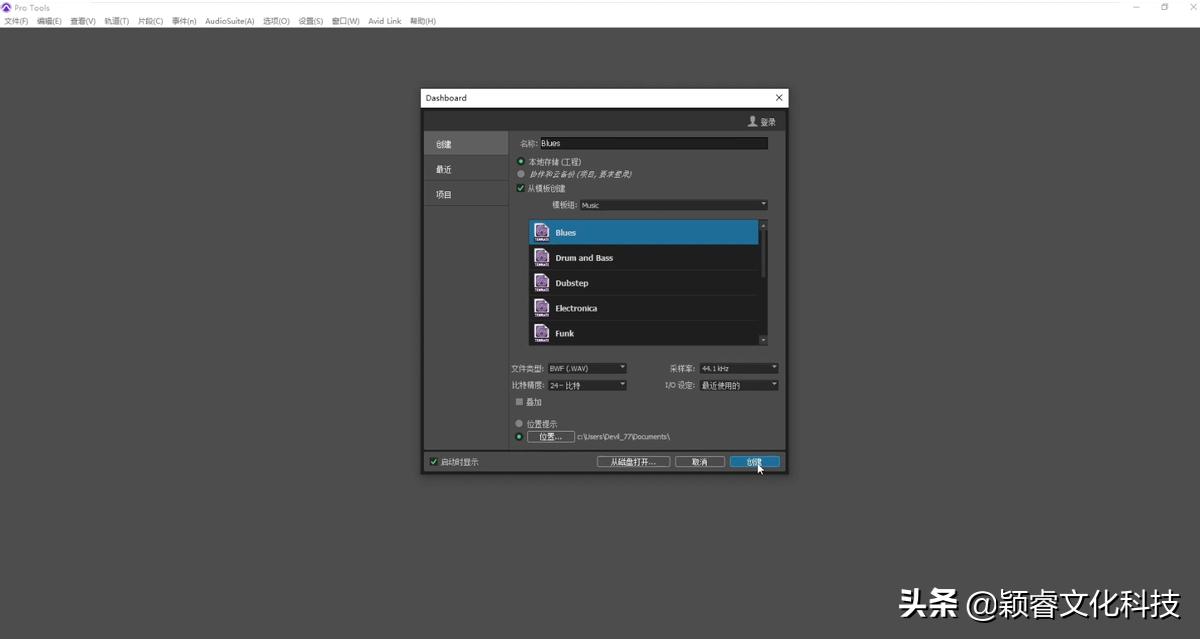
Task: Open the 帮助(H) menu
Action: 423,21
